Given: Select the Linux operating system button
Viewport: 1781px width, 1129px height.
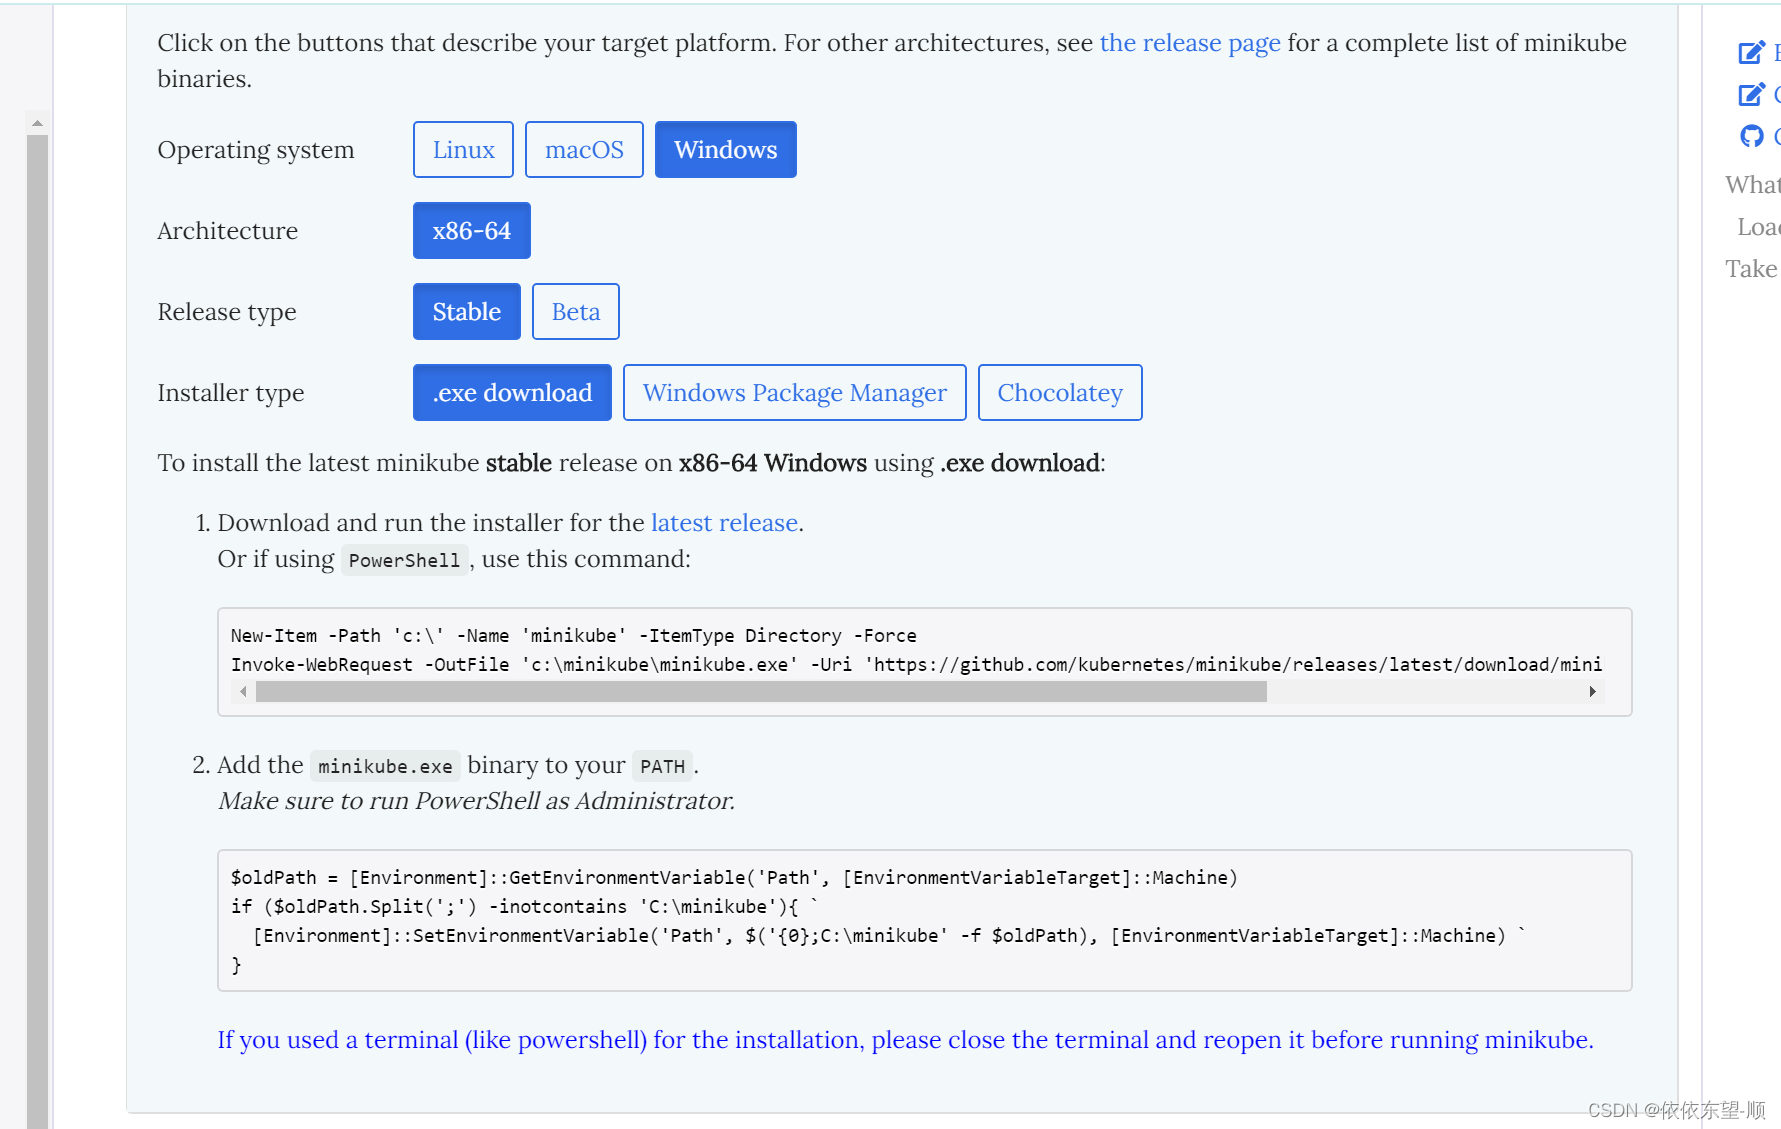Looking at the screenshot, I should [x=463, y=150].
